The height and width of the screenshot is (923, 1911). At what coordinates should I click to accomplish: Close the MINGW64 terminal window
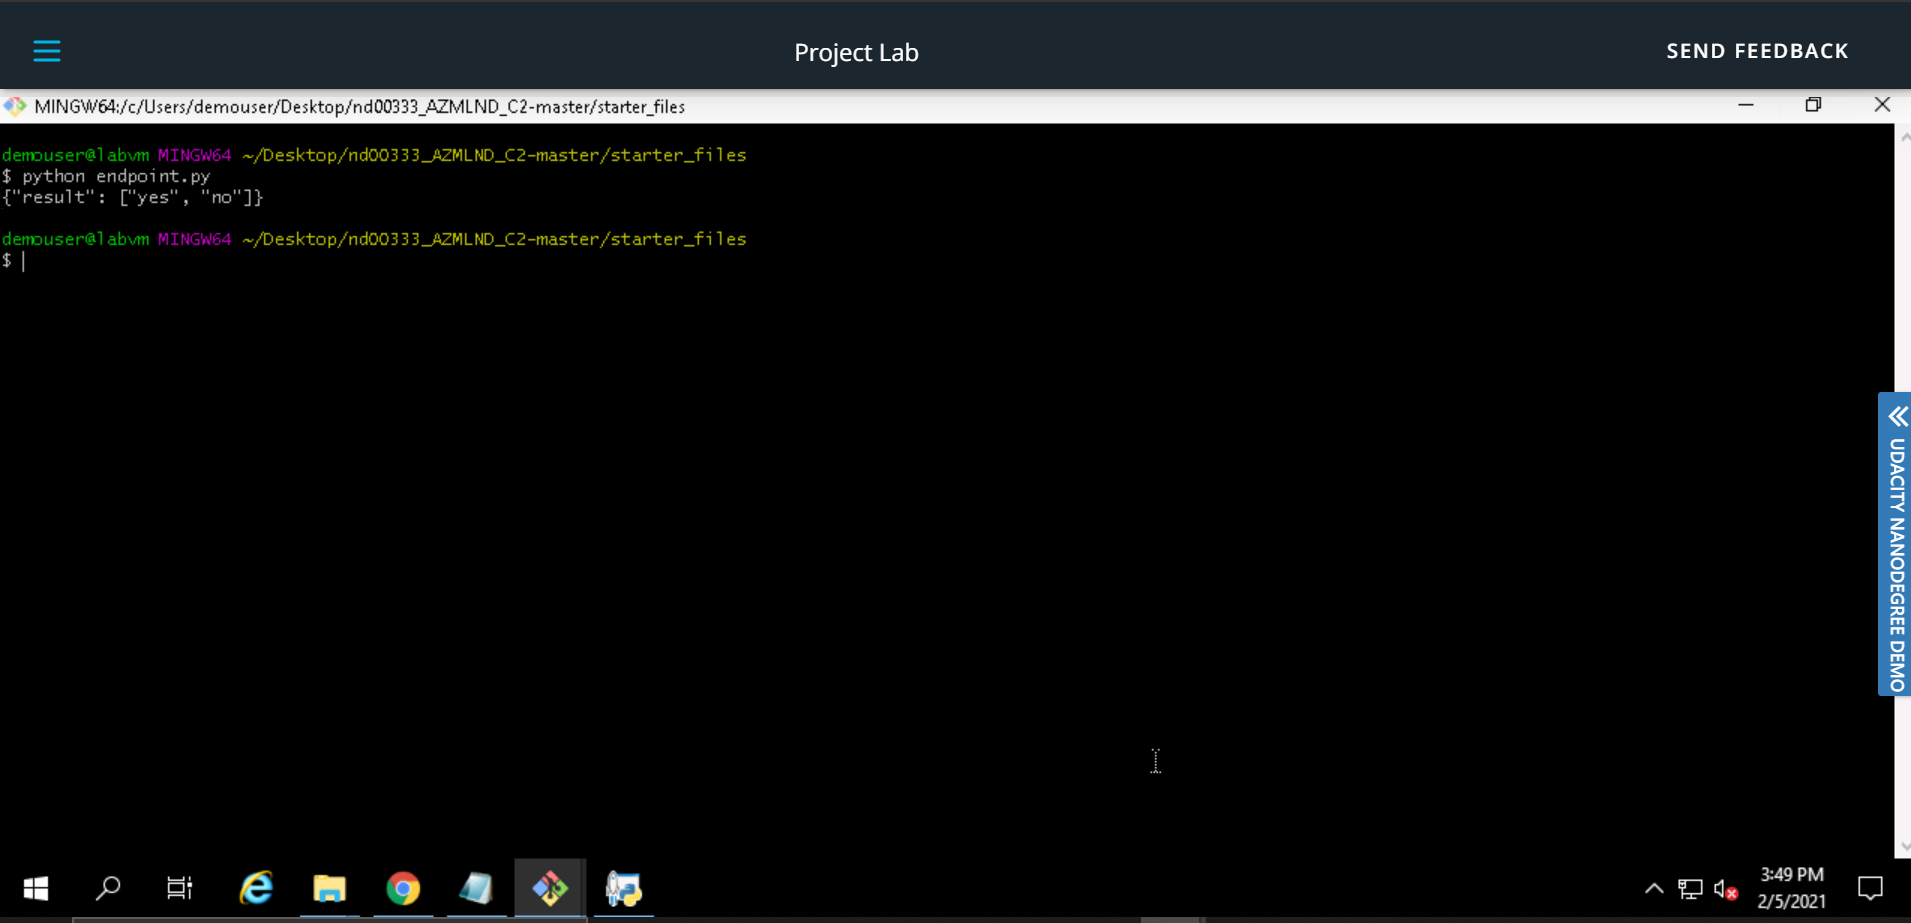[1882, 105]
